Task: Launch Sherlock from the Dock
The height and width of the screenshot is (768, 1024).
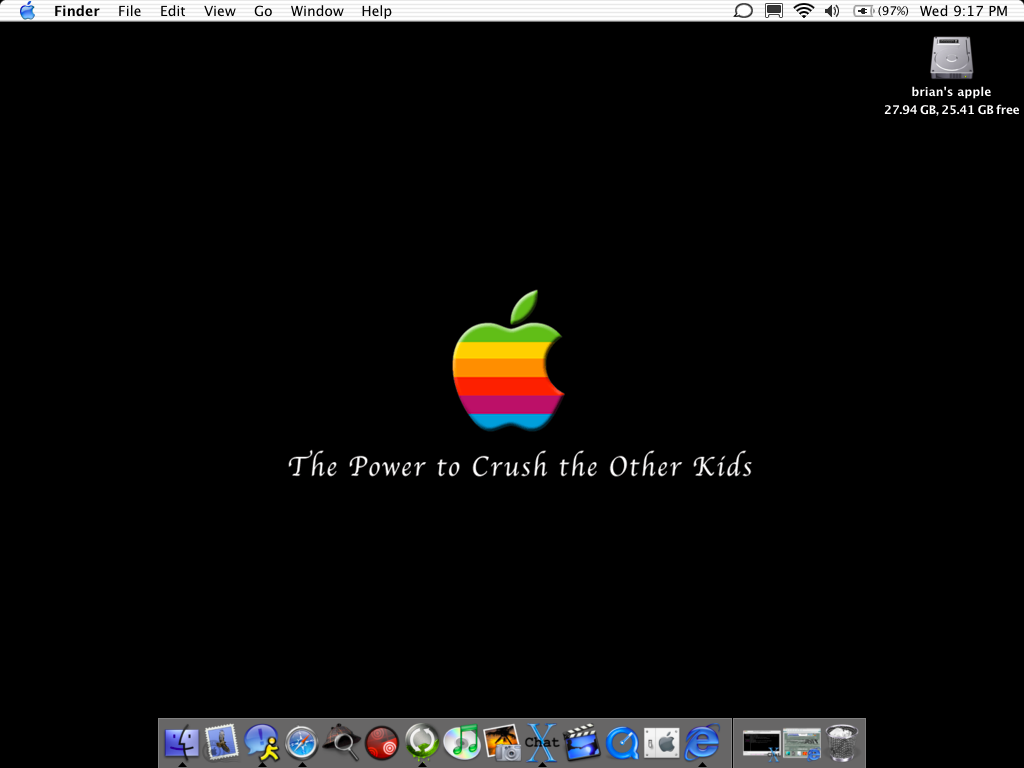Action: click(x=342, y=743)
